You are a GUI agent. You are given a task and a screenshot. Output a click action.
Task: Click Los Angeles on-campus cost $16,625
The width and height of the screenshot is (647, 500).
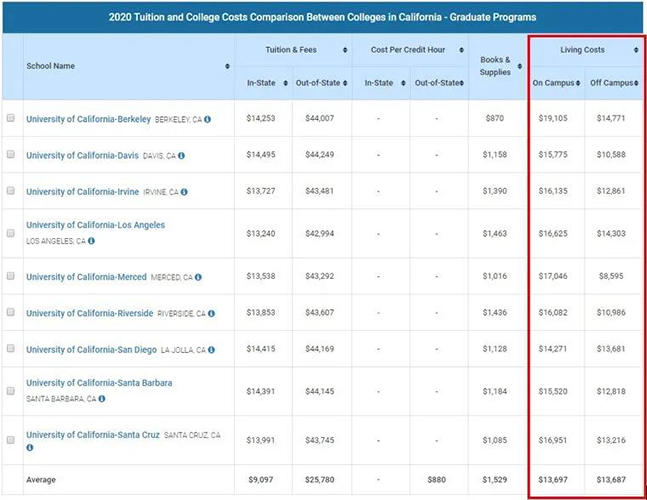(553, 233)
